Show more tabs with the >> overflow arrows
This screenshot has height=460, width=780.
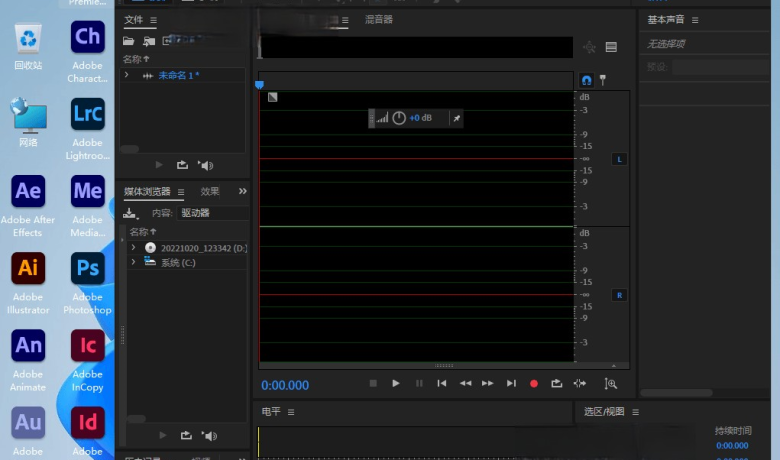click(242, 191)
